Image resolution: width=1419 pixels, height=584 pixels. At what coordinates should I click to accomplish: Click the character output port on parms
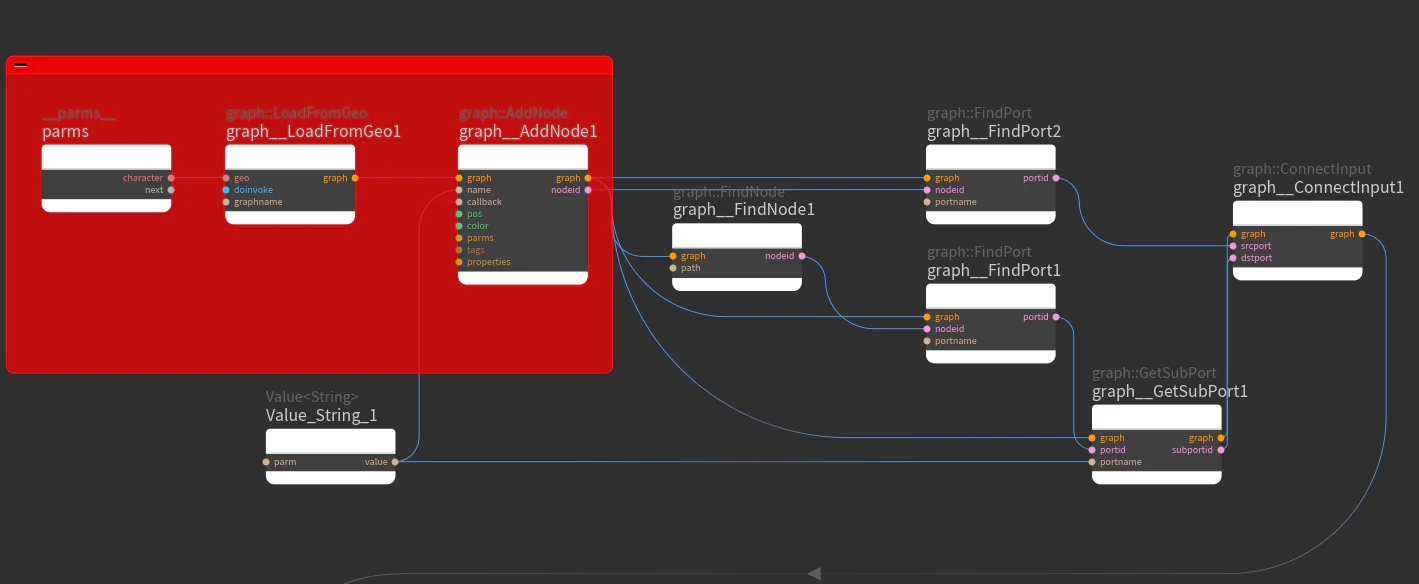[171, 178]
